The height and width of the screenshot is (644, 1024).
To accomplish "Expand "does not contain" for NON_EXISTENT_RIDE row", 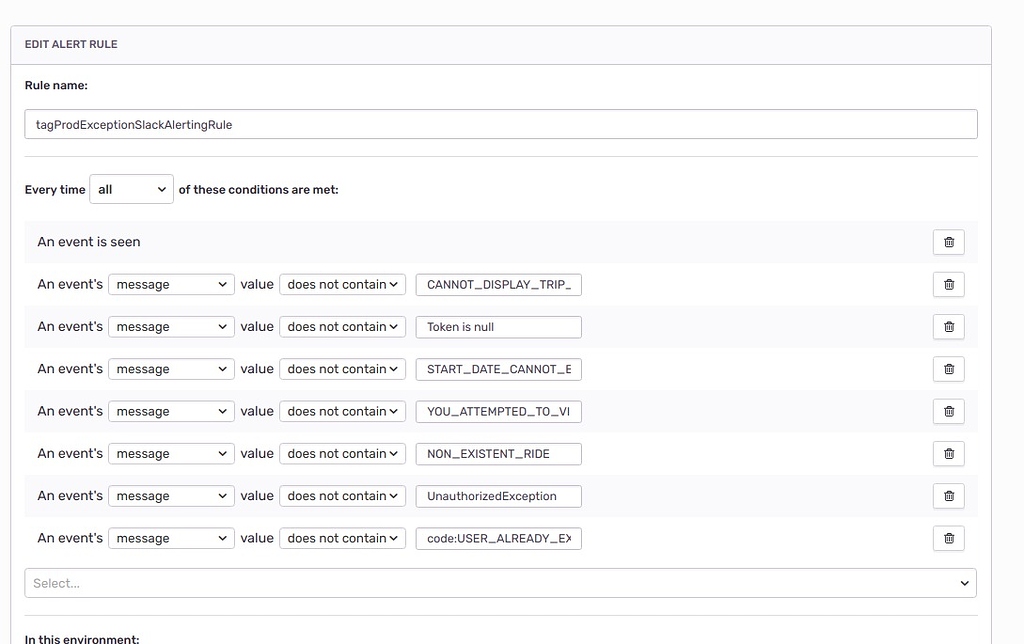I will pyautogui.click(x=342, y=453).
